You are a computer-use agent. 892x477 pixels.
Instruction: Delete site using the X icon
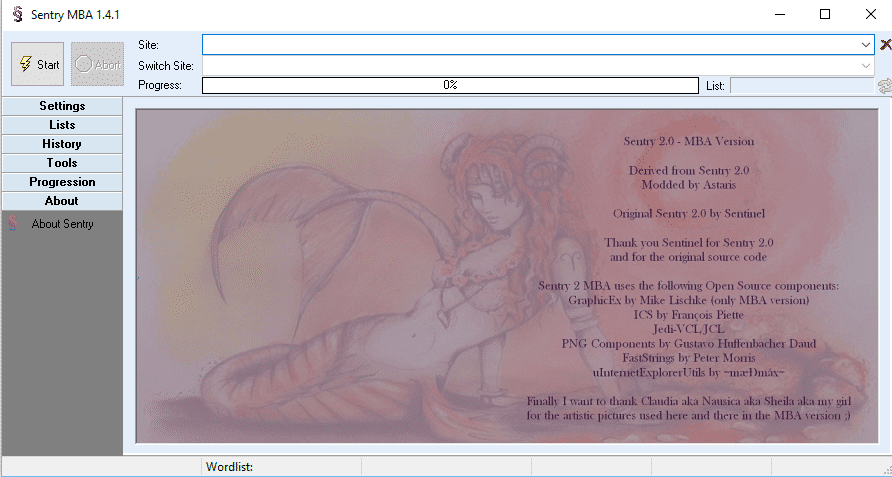(885, 44)
